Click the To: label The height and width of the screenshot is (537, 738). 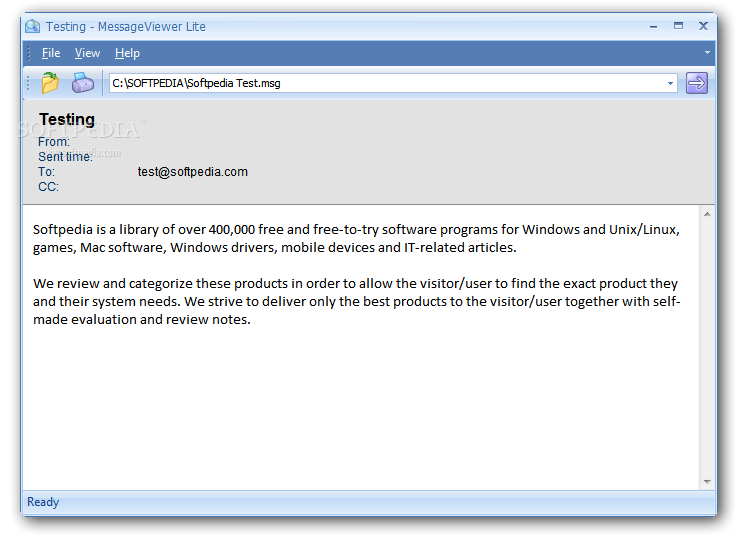point(46,172)
